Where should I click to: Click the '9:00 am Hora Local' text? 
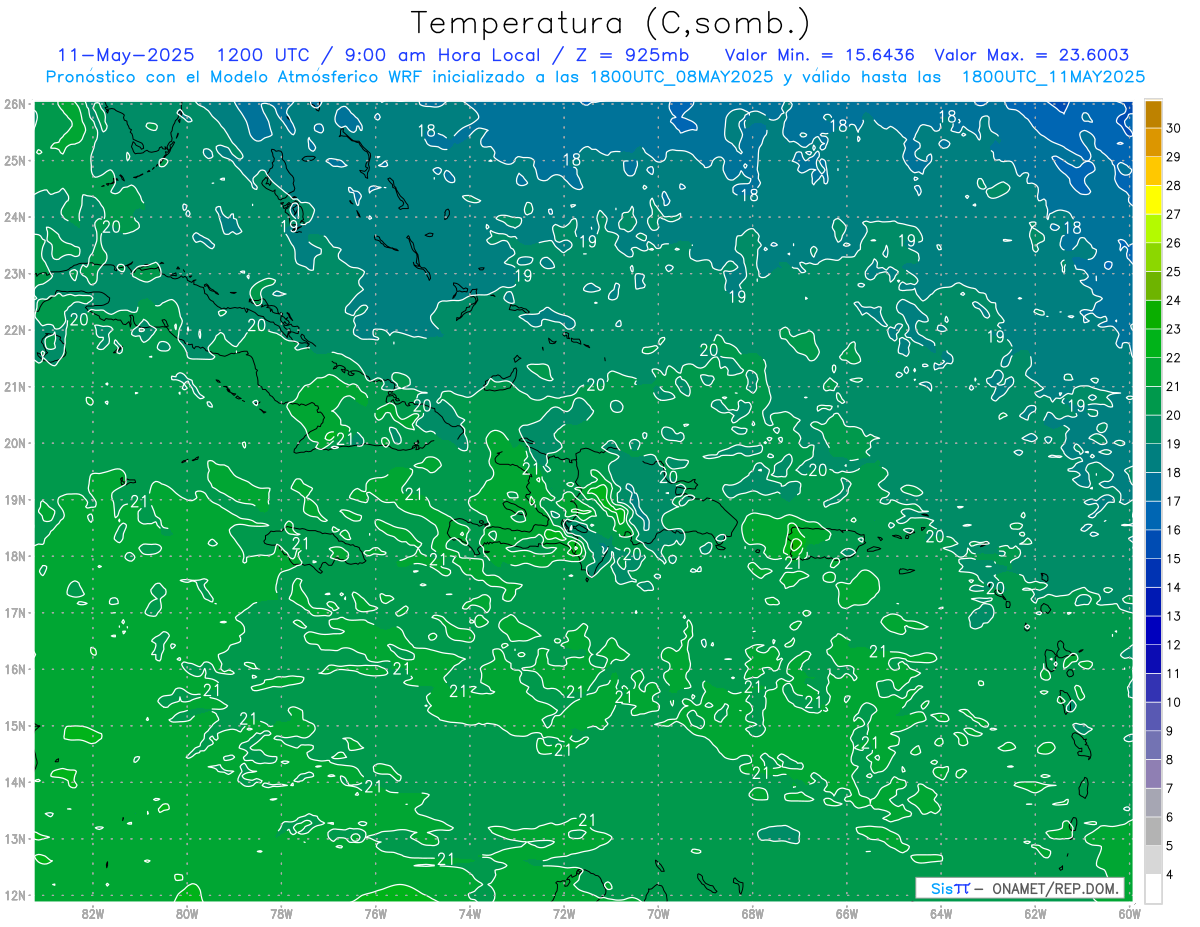coord(442,55)
